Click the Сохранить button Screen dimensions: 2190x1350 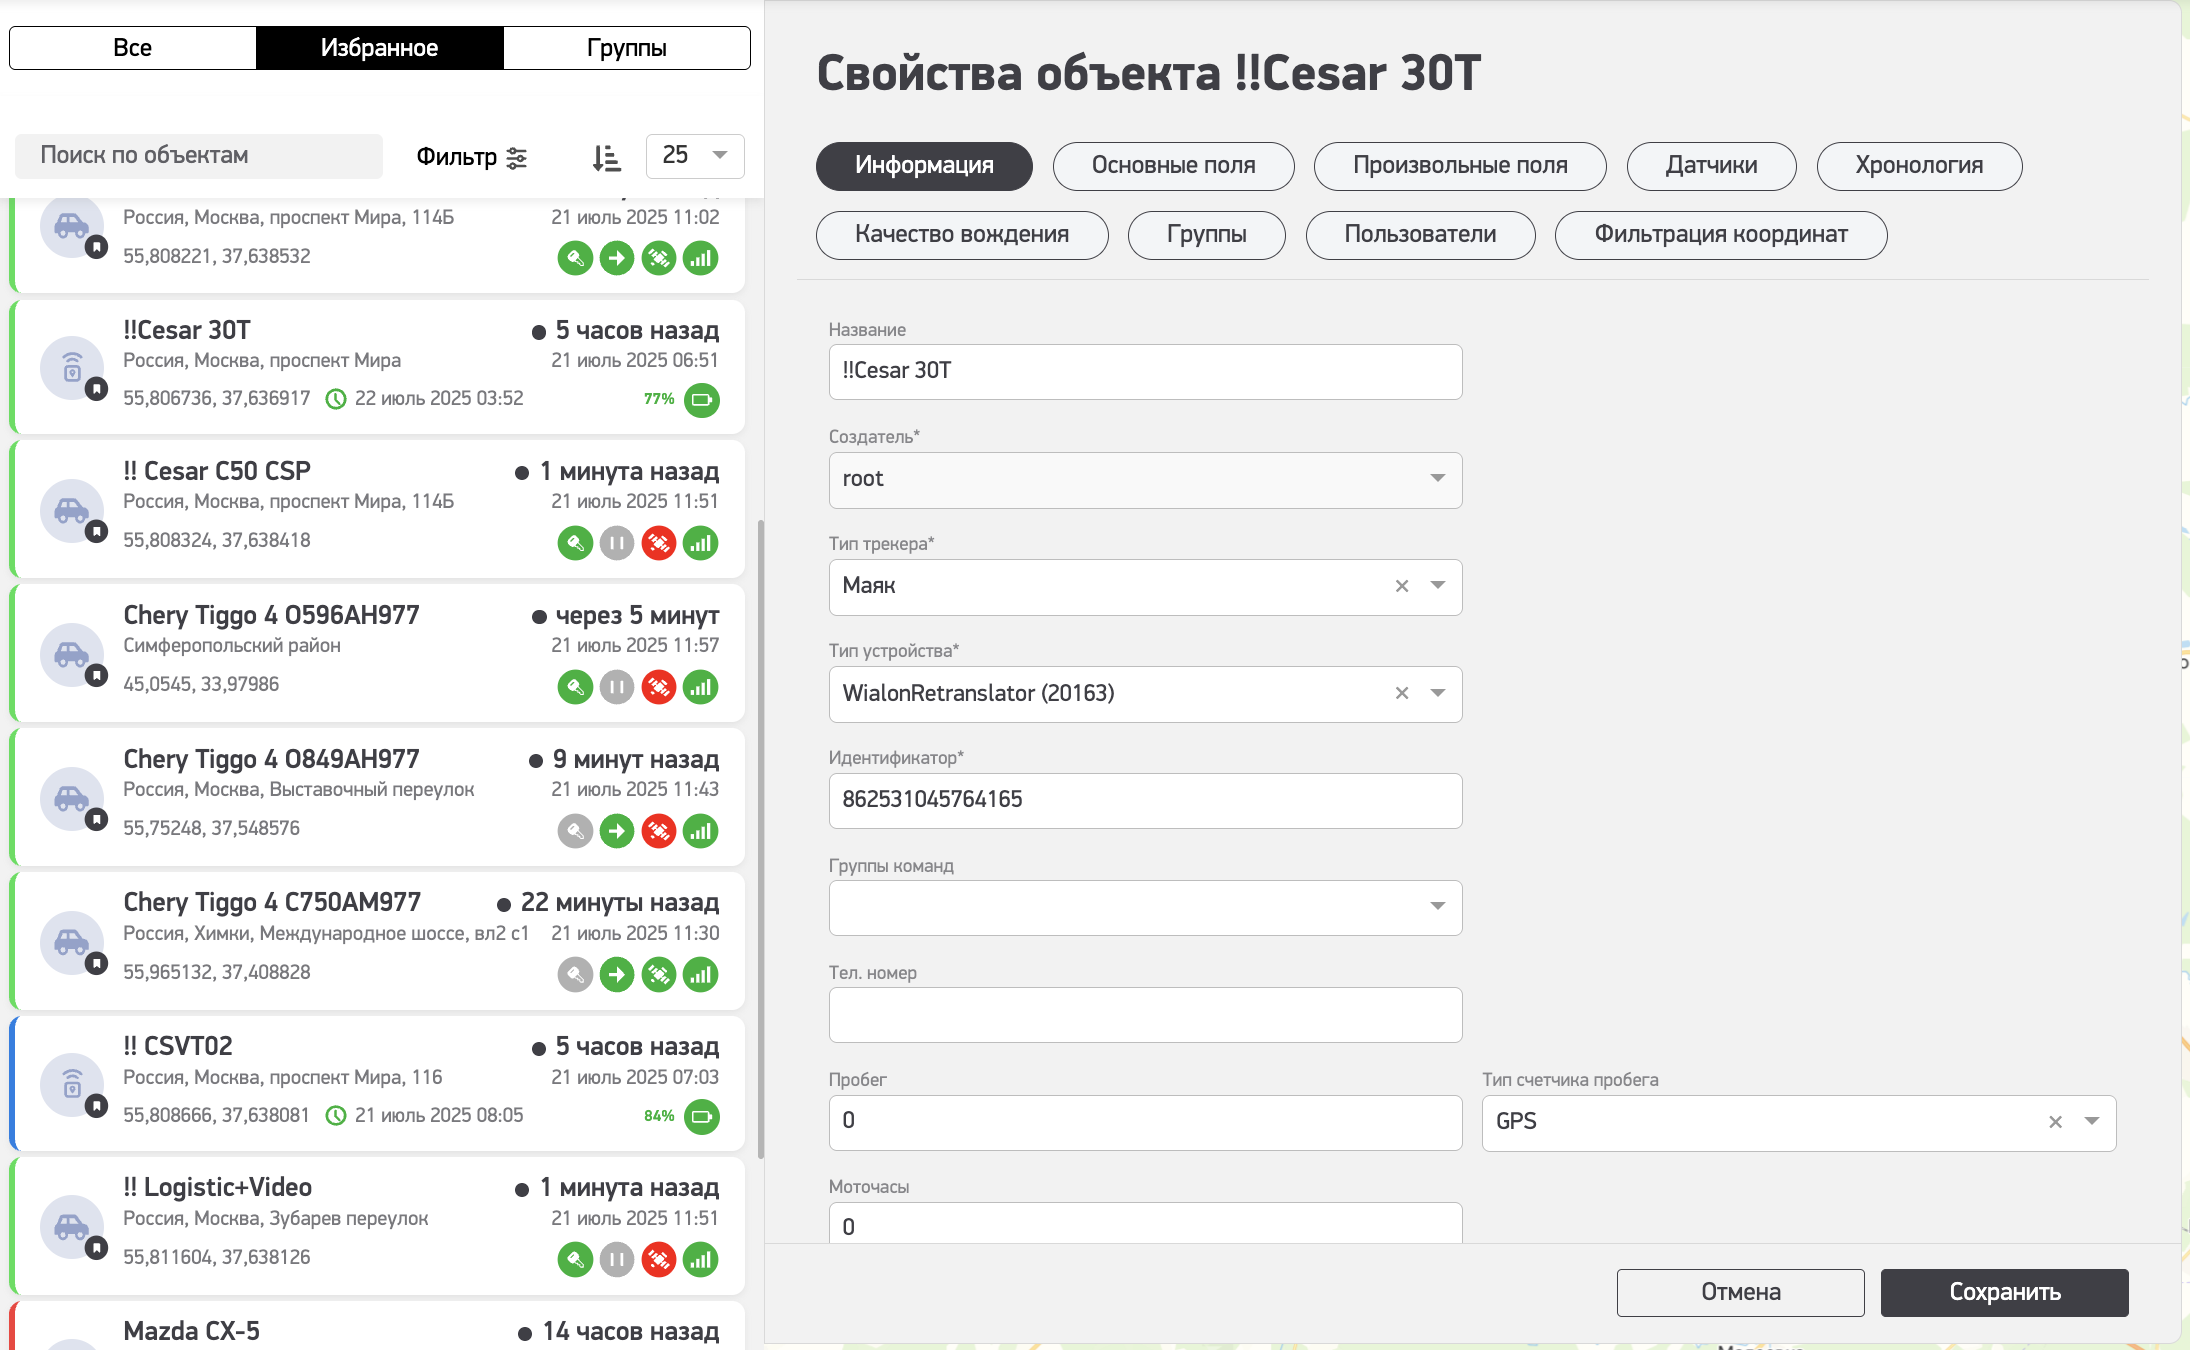coord(2005,1293)
